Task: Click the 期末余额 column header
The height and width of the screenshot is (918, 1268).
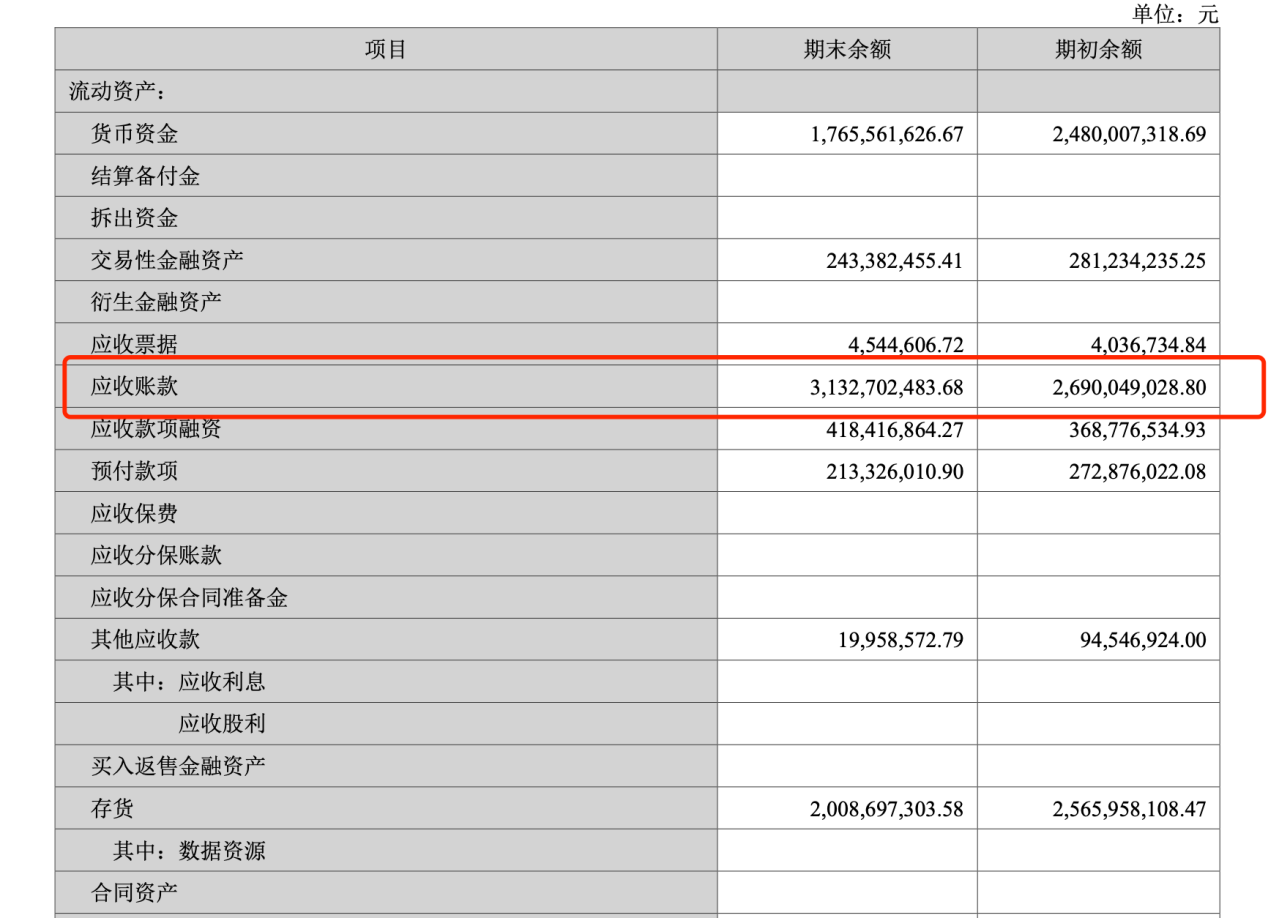Action: click(x=847, y=49)
